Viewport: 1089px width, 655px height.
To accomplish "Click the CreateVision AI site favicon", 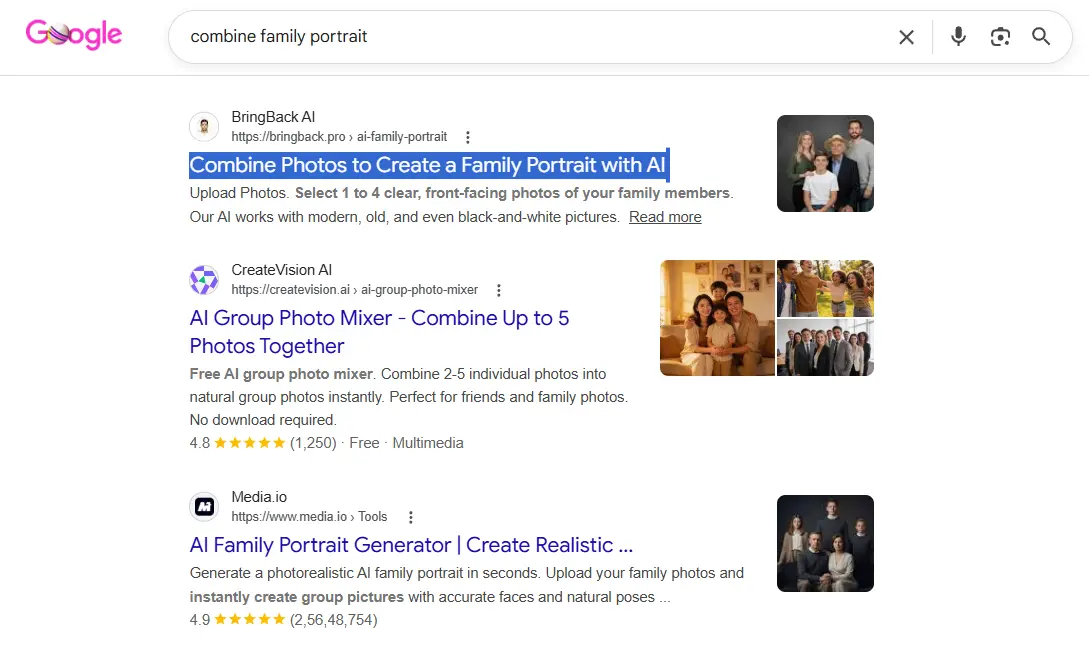I will [204, 280].
